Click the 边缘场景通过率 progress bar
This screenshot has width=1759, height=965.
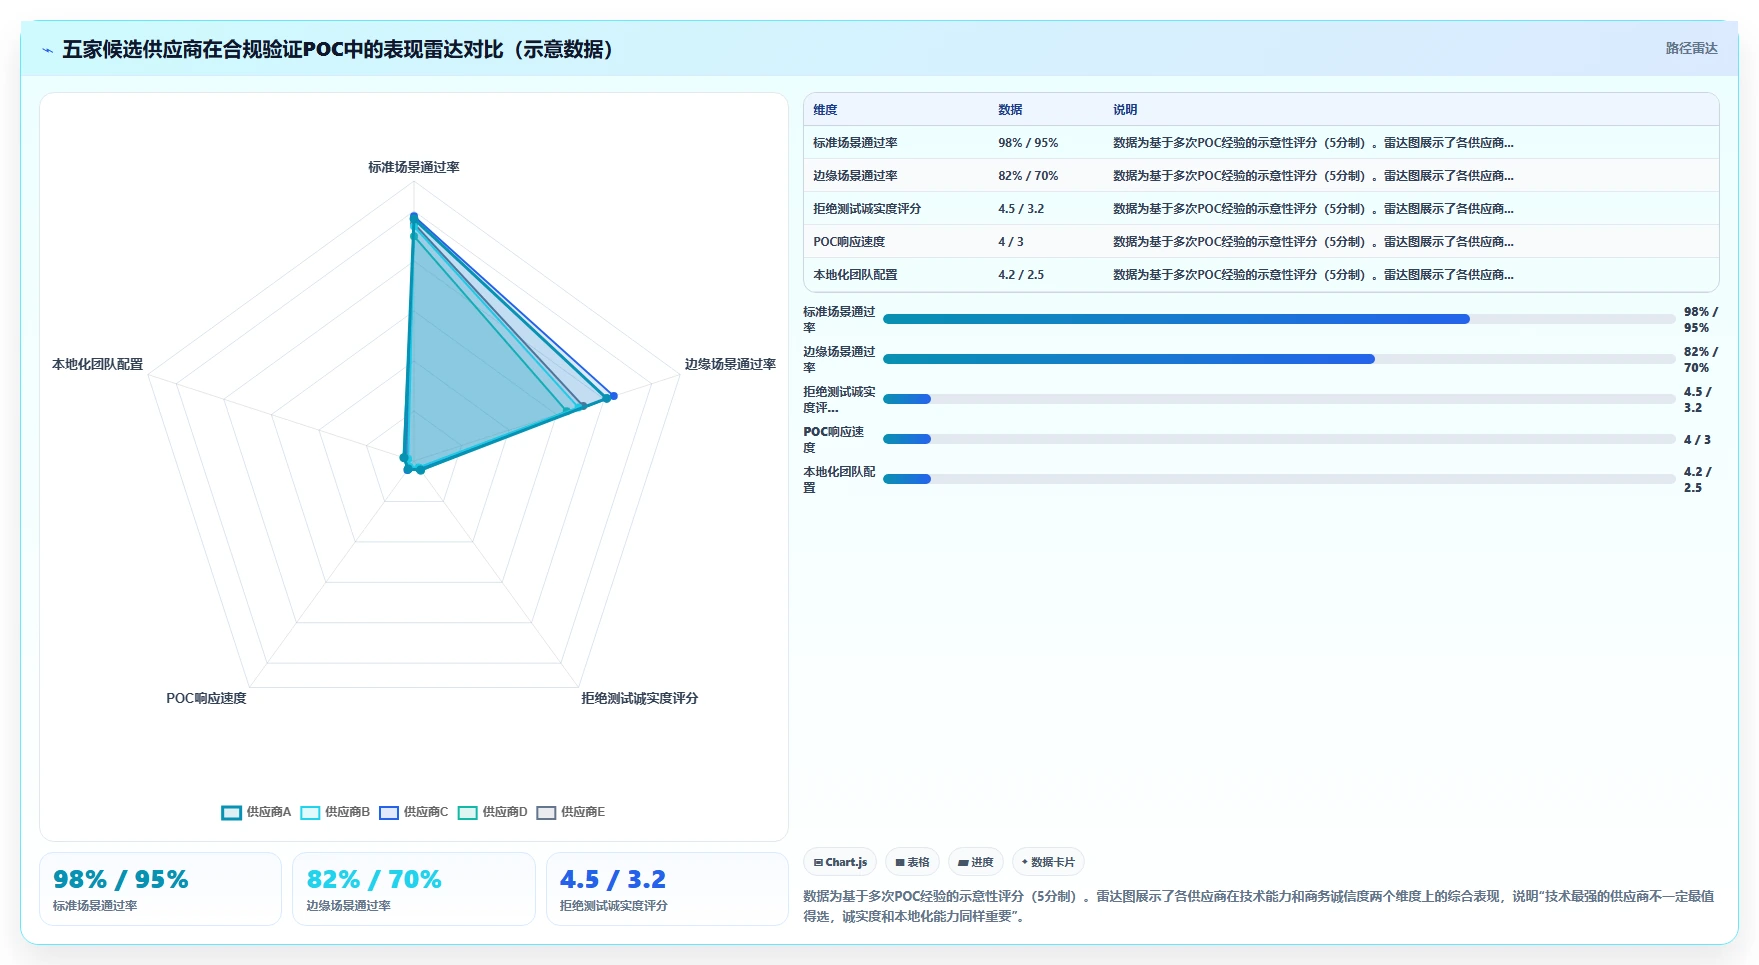1279,359
